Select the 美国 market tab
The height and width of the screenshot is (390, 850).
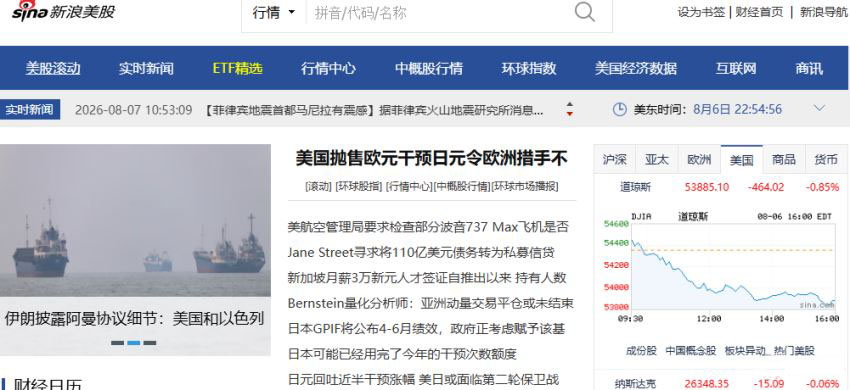[742, 159]
